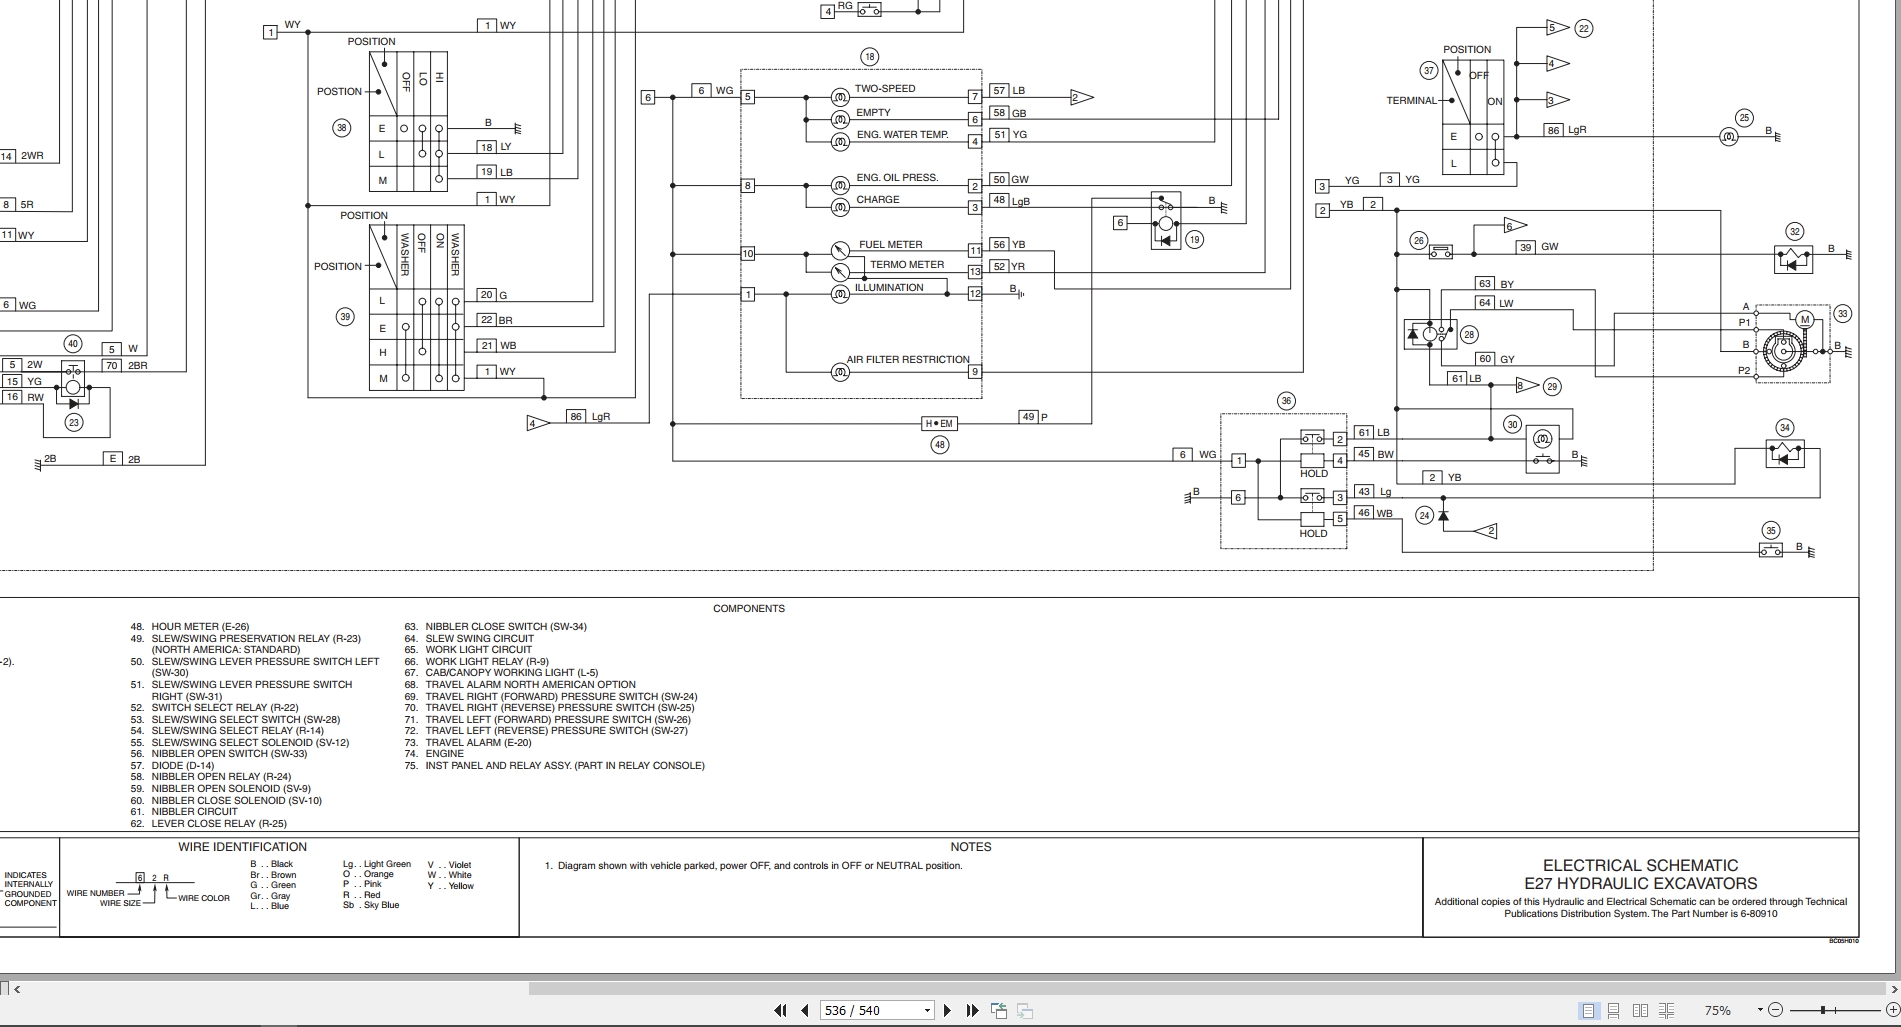Enable continuous page scrolling layout
The image size is (1901, 1027).
pyautogui.click(x=1614, y=1010)
